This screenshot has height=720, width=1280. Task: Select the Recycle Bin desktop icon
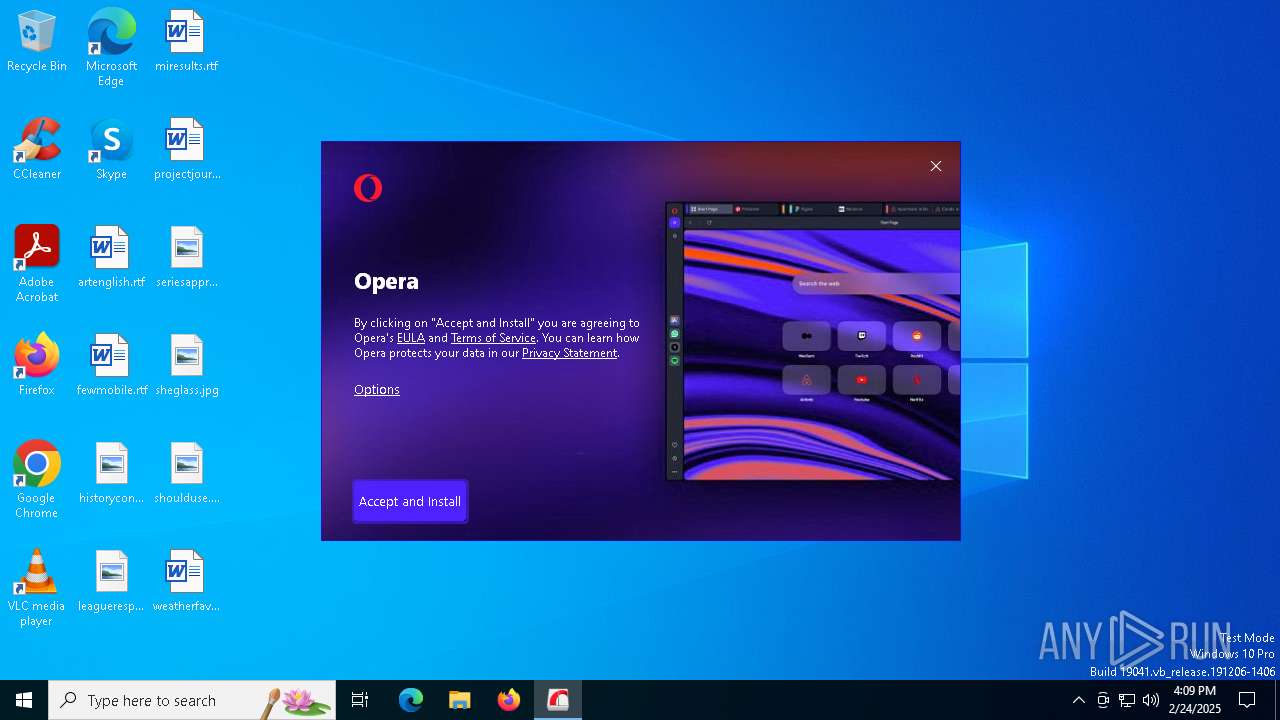coord(37,42)
